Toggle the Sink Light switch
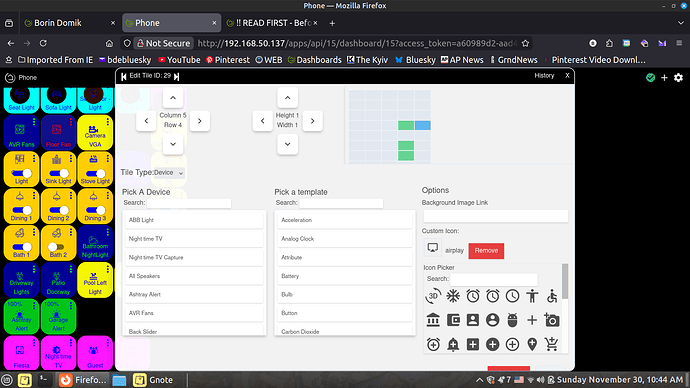This screenshot has height=388, width=690. 59,173
